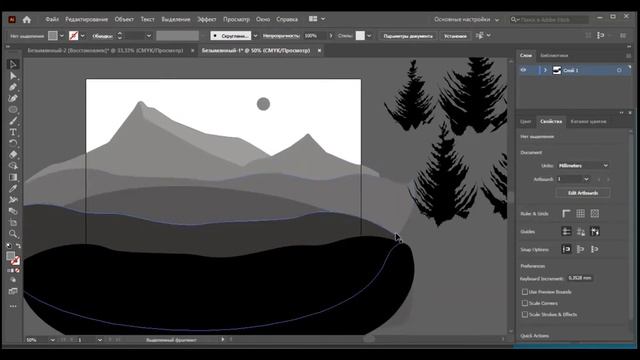This screenshot has width=640, height=360.
Task: Select the Curvature tool
Action: (13, 98)
